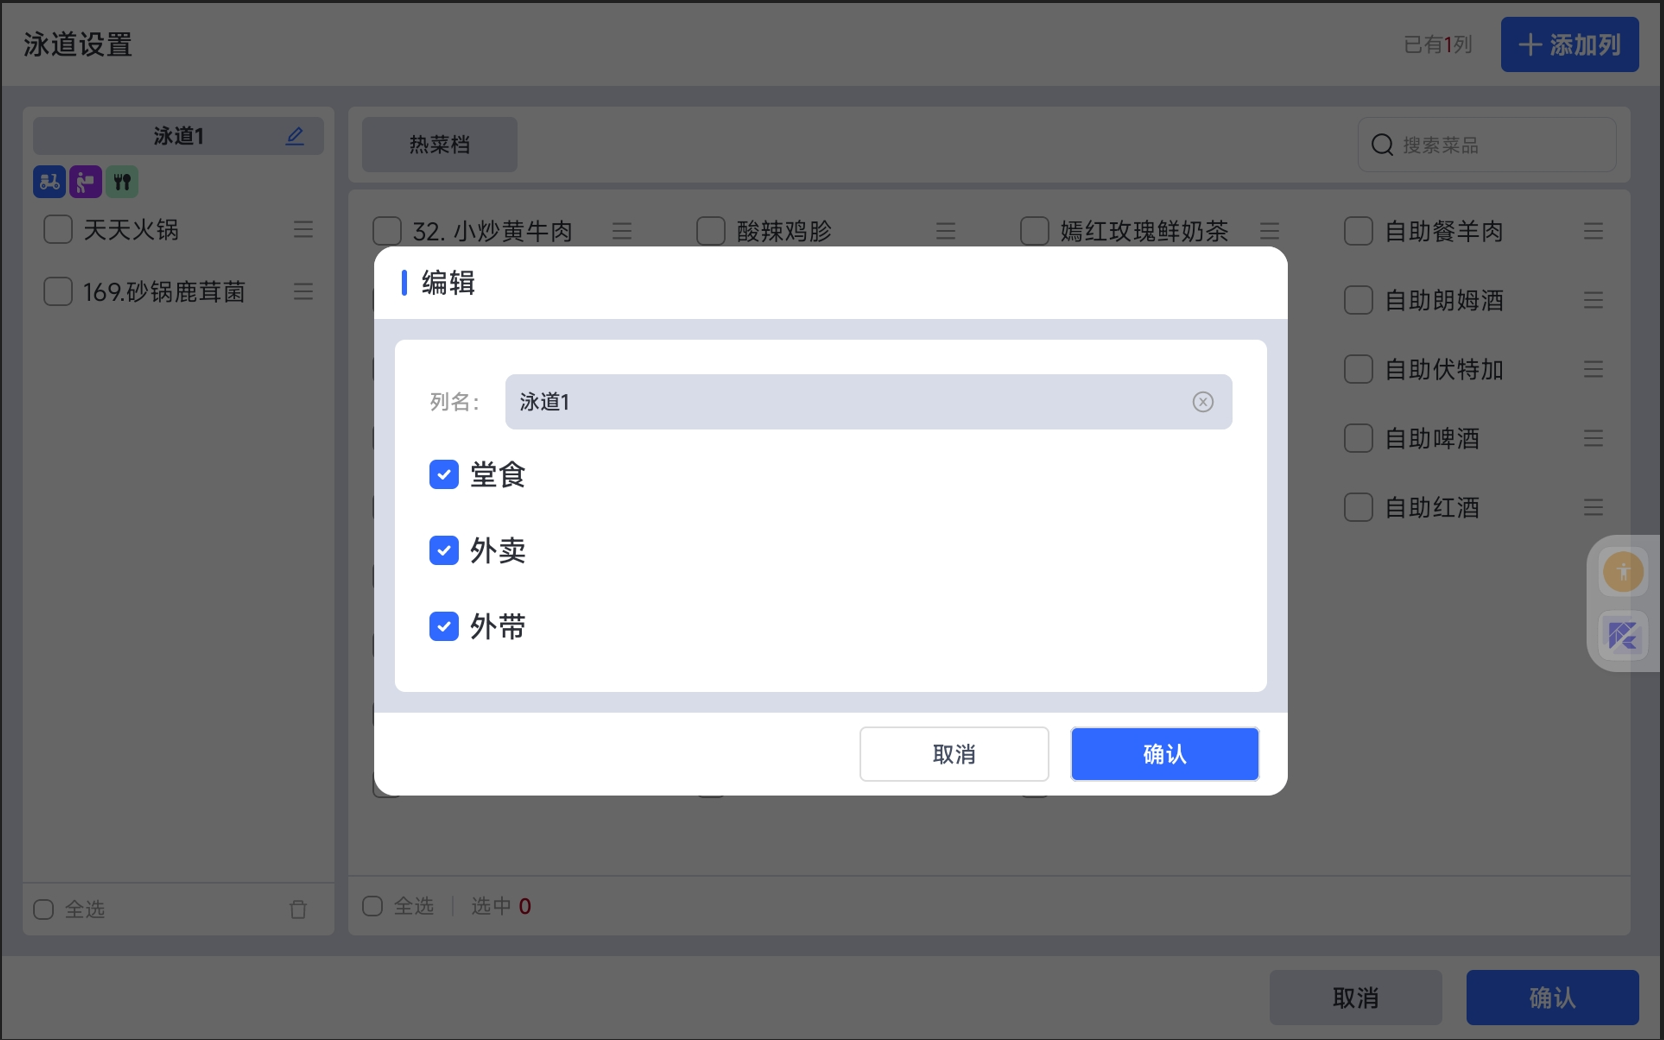Click the drag handle beside 自助红酒
Viewport: 1664px width, 1040px height.
(x=1593, y=507)
